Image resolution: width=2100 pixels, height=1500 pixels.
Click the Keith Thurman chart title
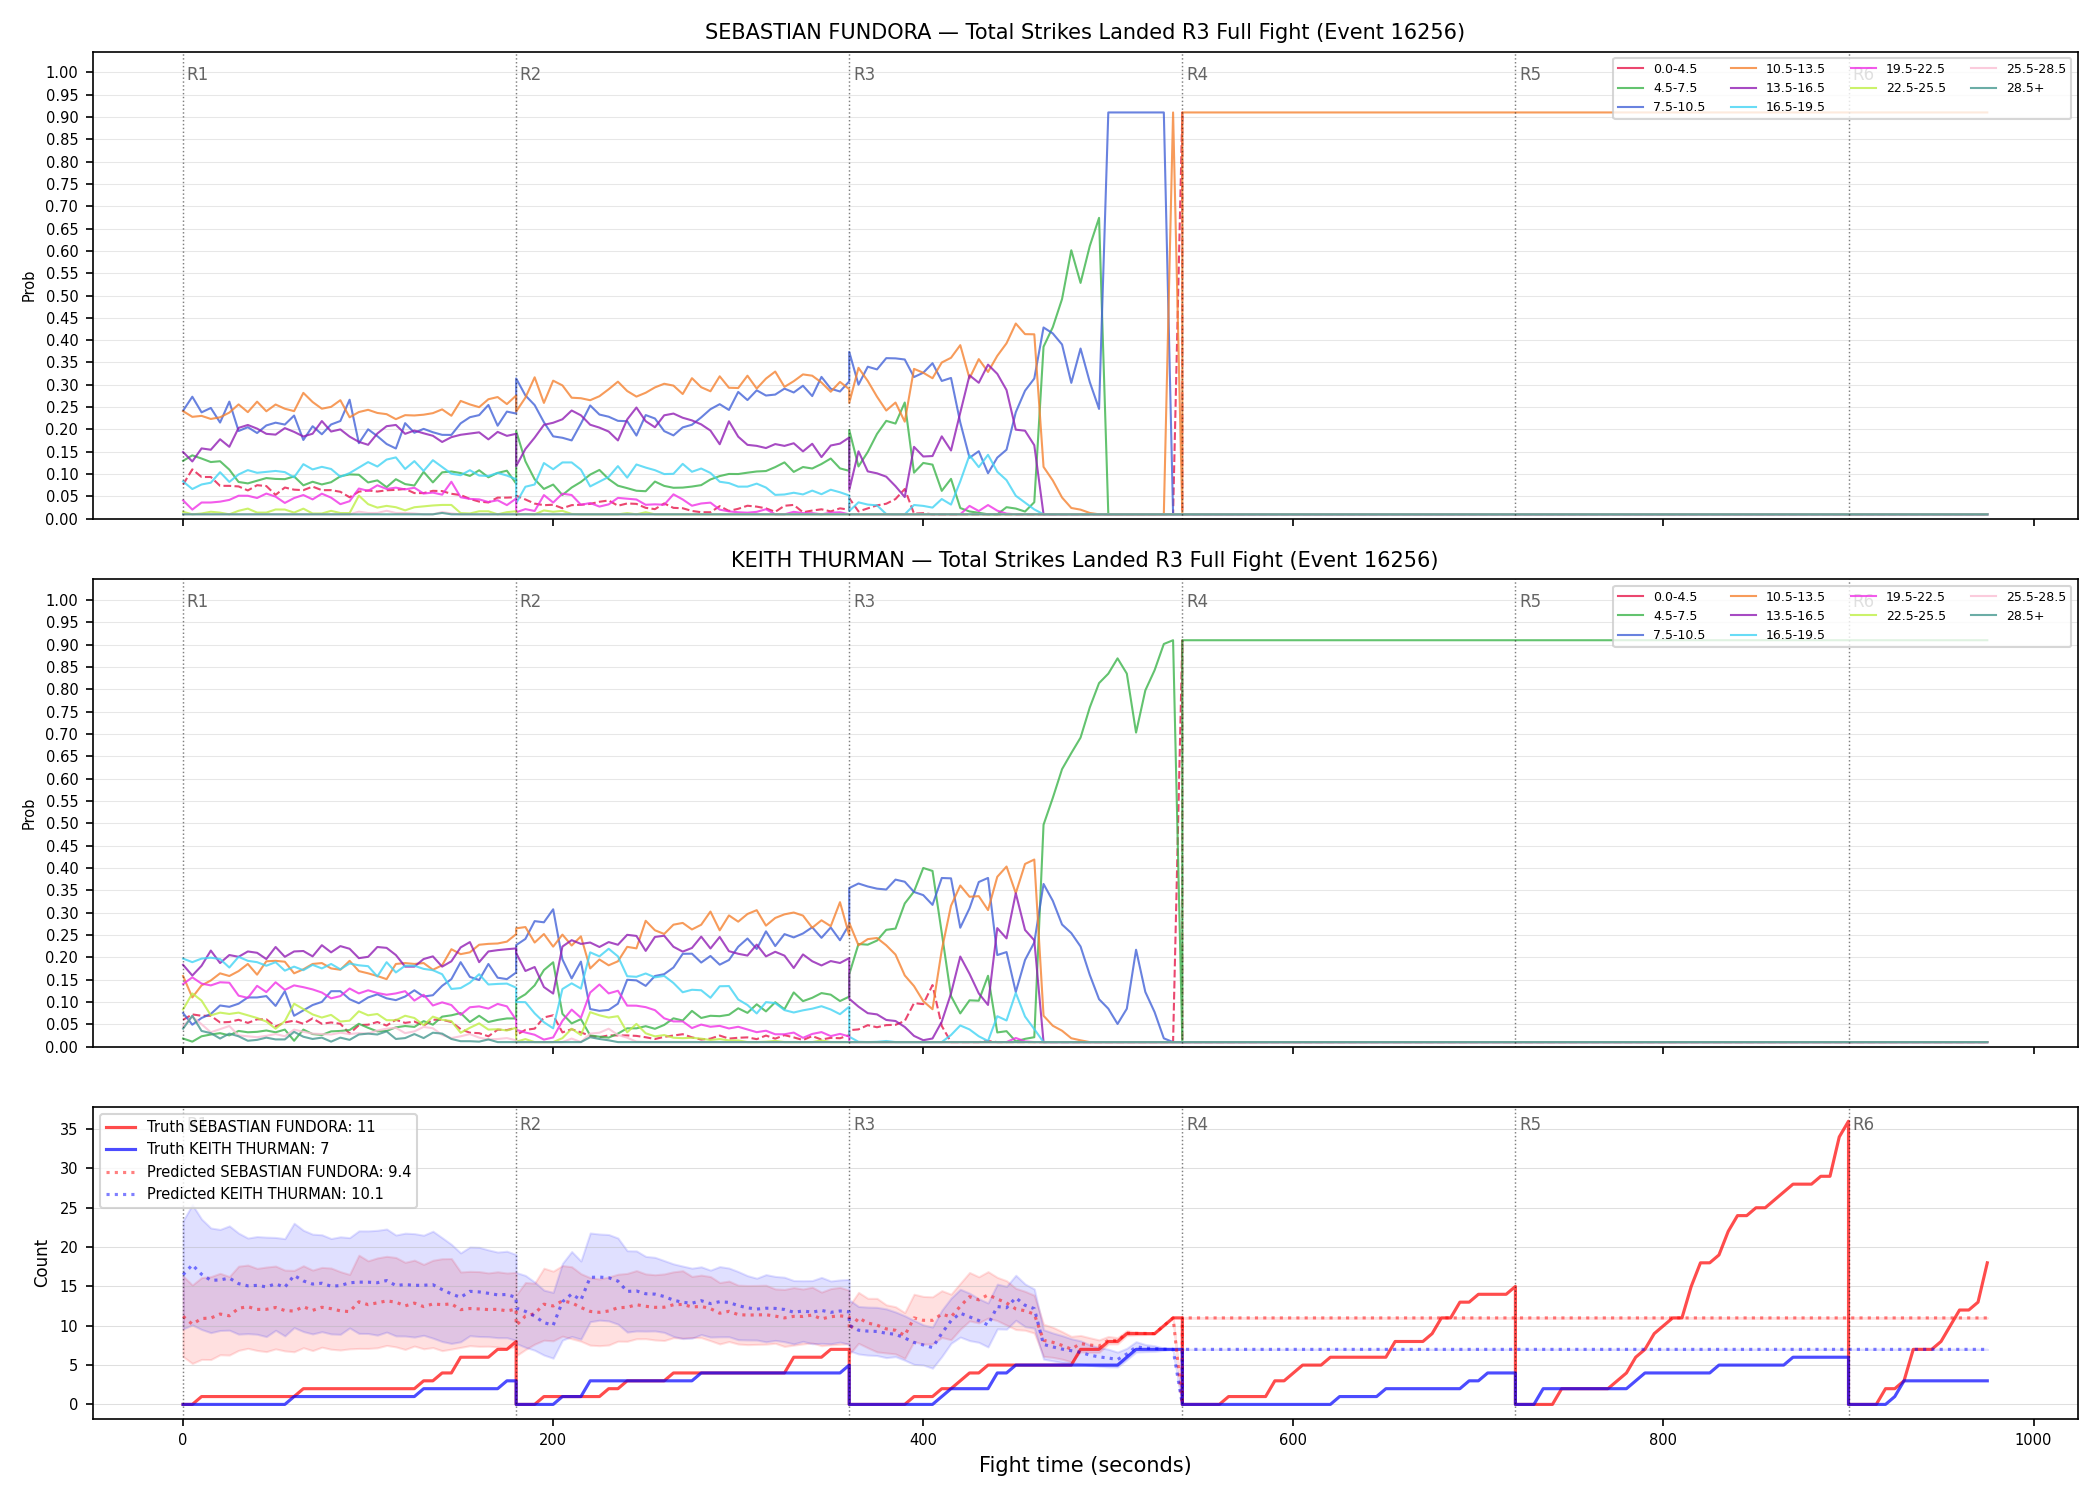point(1084,560)
